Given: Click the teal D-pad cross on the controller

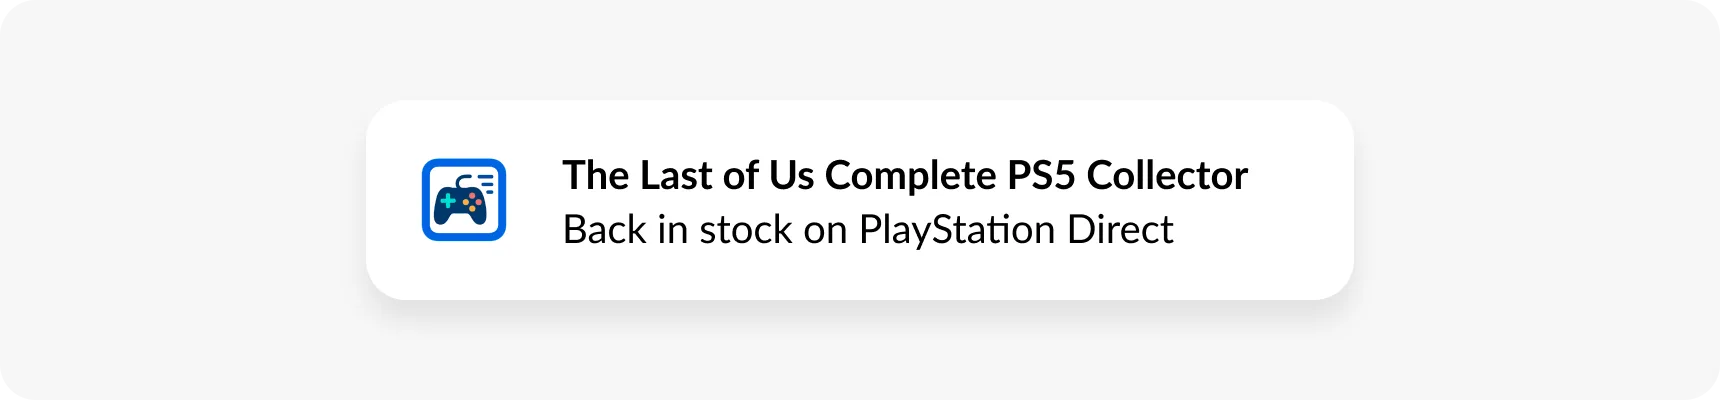Looking at the screenshot, I should pyautogui.click(x=448, y=202).
